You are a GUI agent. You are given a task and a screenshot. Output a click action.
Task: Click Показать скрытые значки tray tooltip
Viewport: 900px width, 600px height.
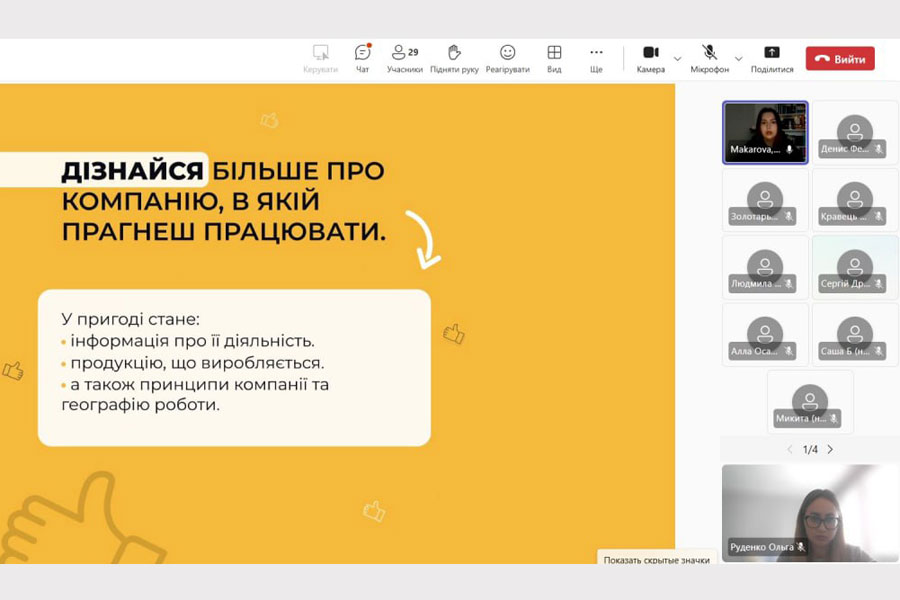pyautogui.click(x=656, y=560)
